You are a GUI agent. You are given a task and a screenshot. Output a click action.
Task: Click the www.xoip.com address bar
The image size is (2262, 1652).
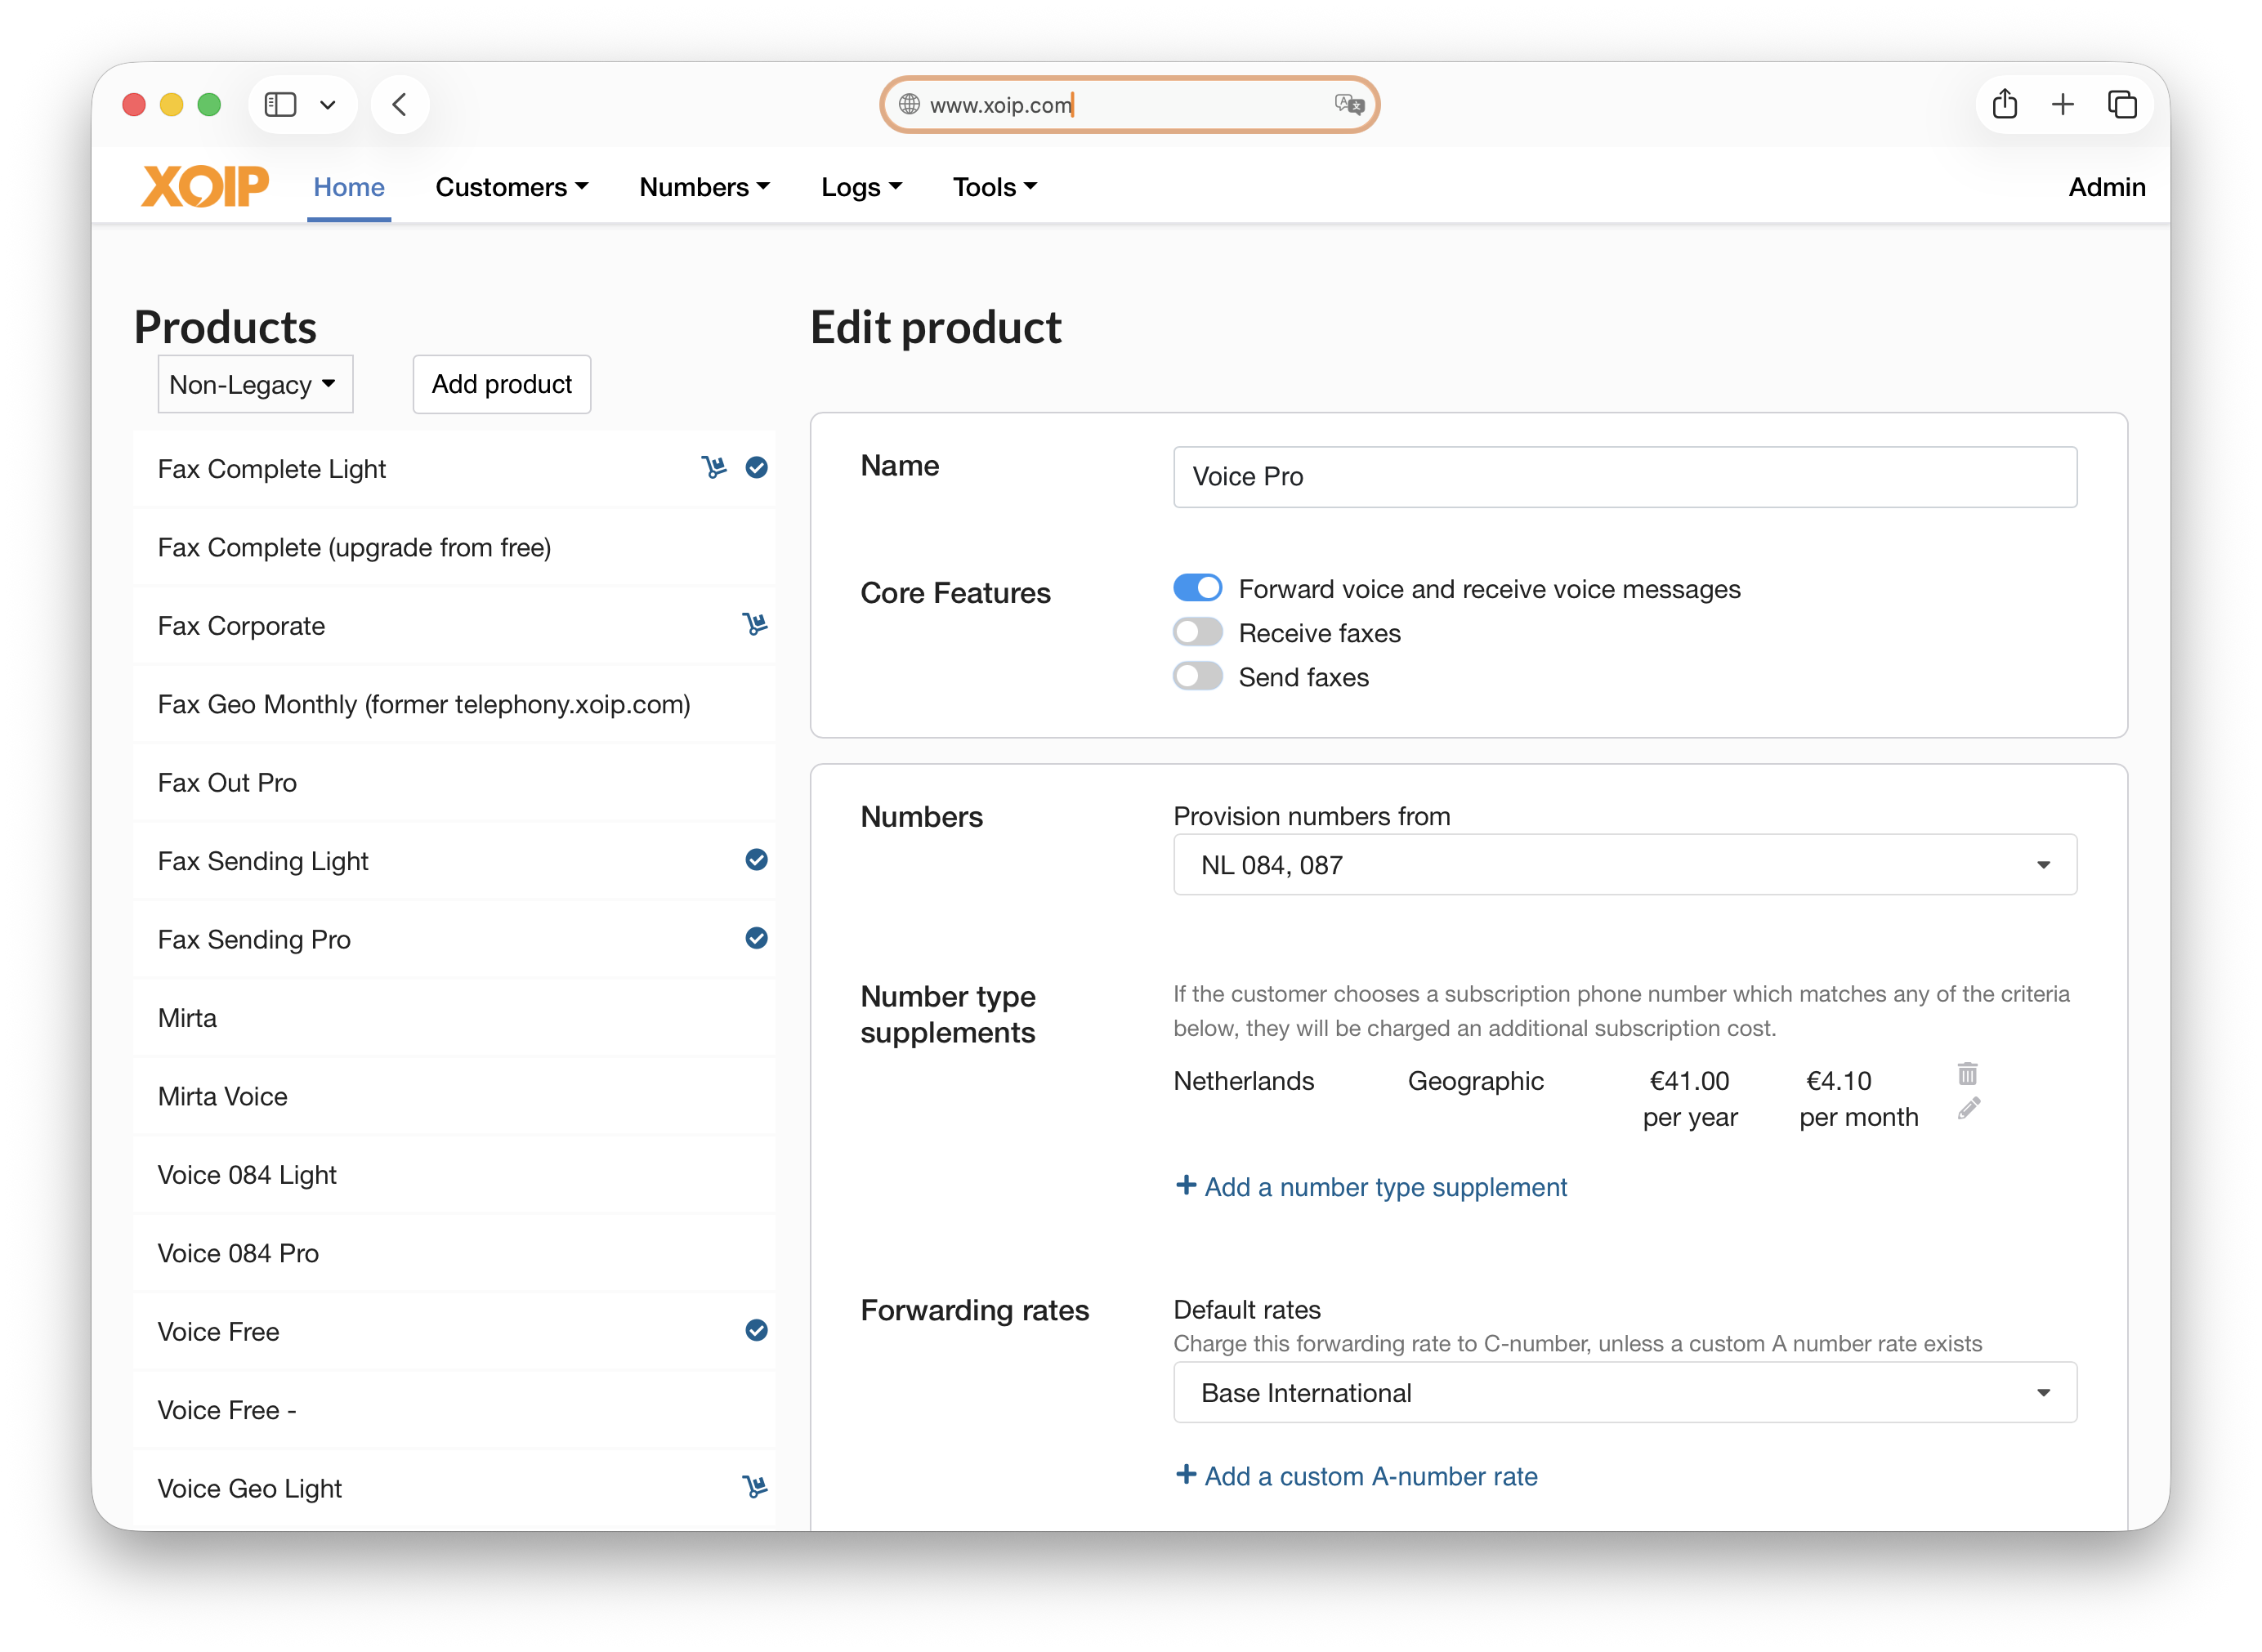click(x=1129, y=104)
